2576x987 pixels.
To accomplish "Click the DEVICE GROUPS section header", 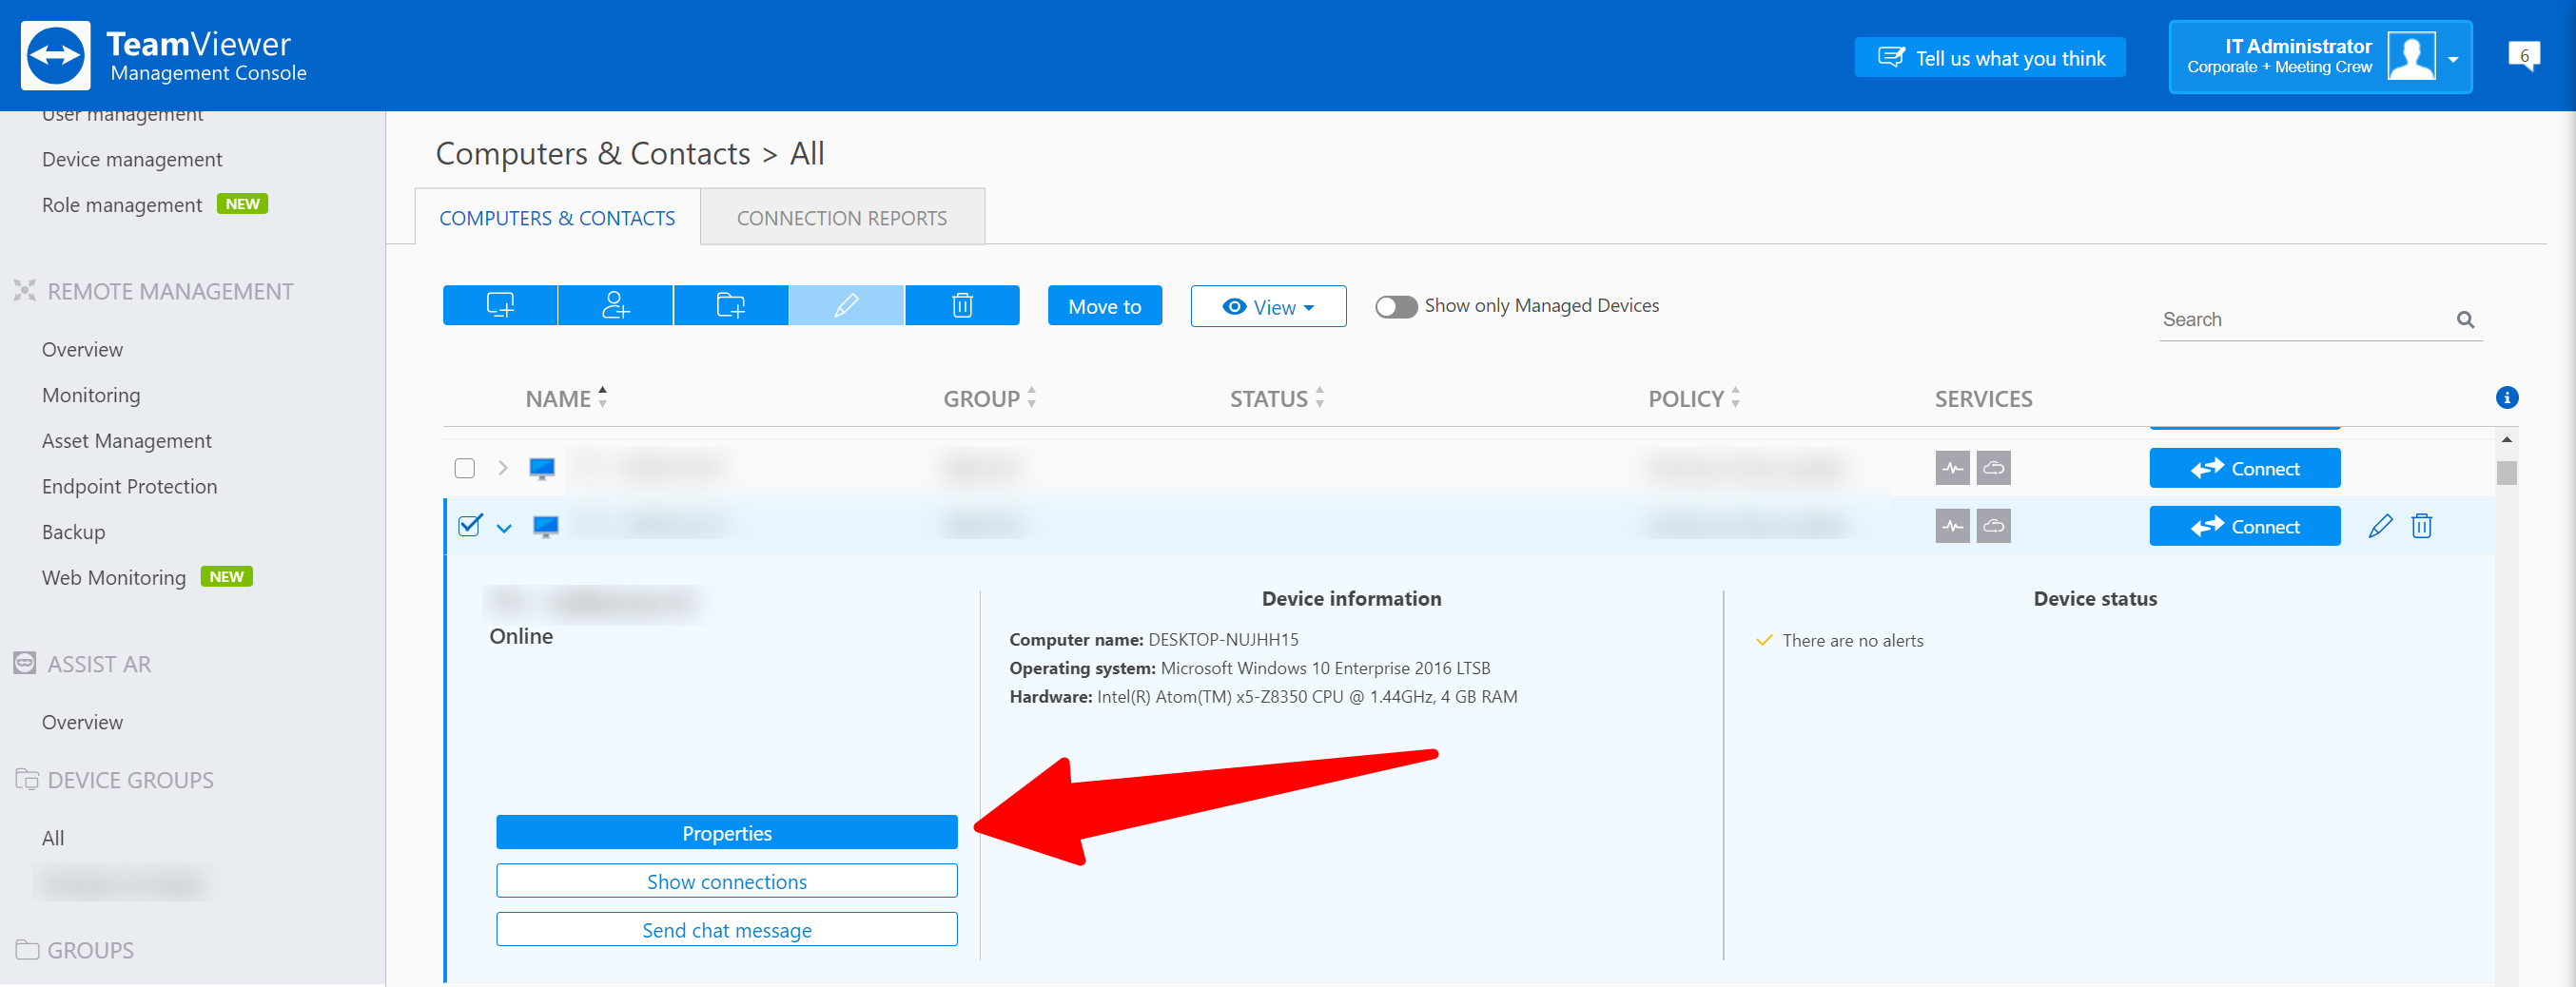I will pyautogui.click(x=115, y=780).
